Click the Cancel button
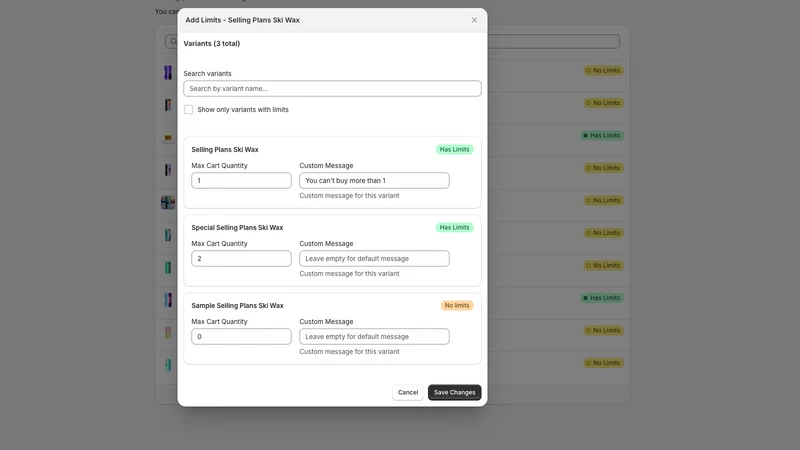This screenshot has height=450, width=800. (408, 392)
